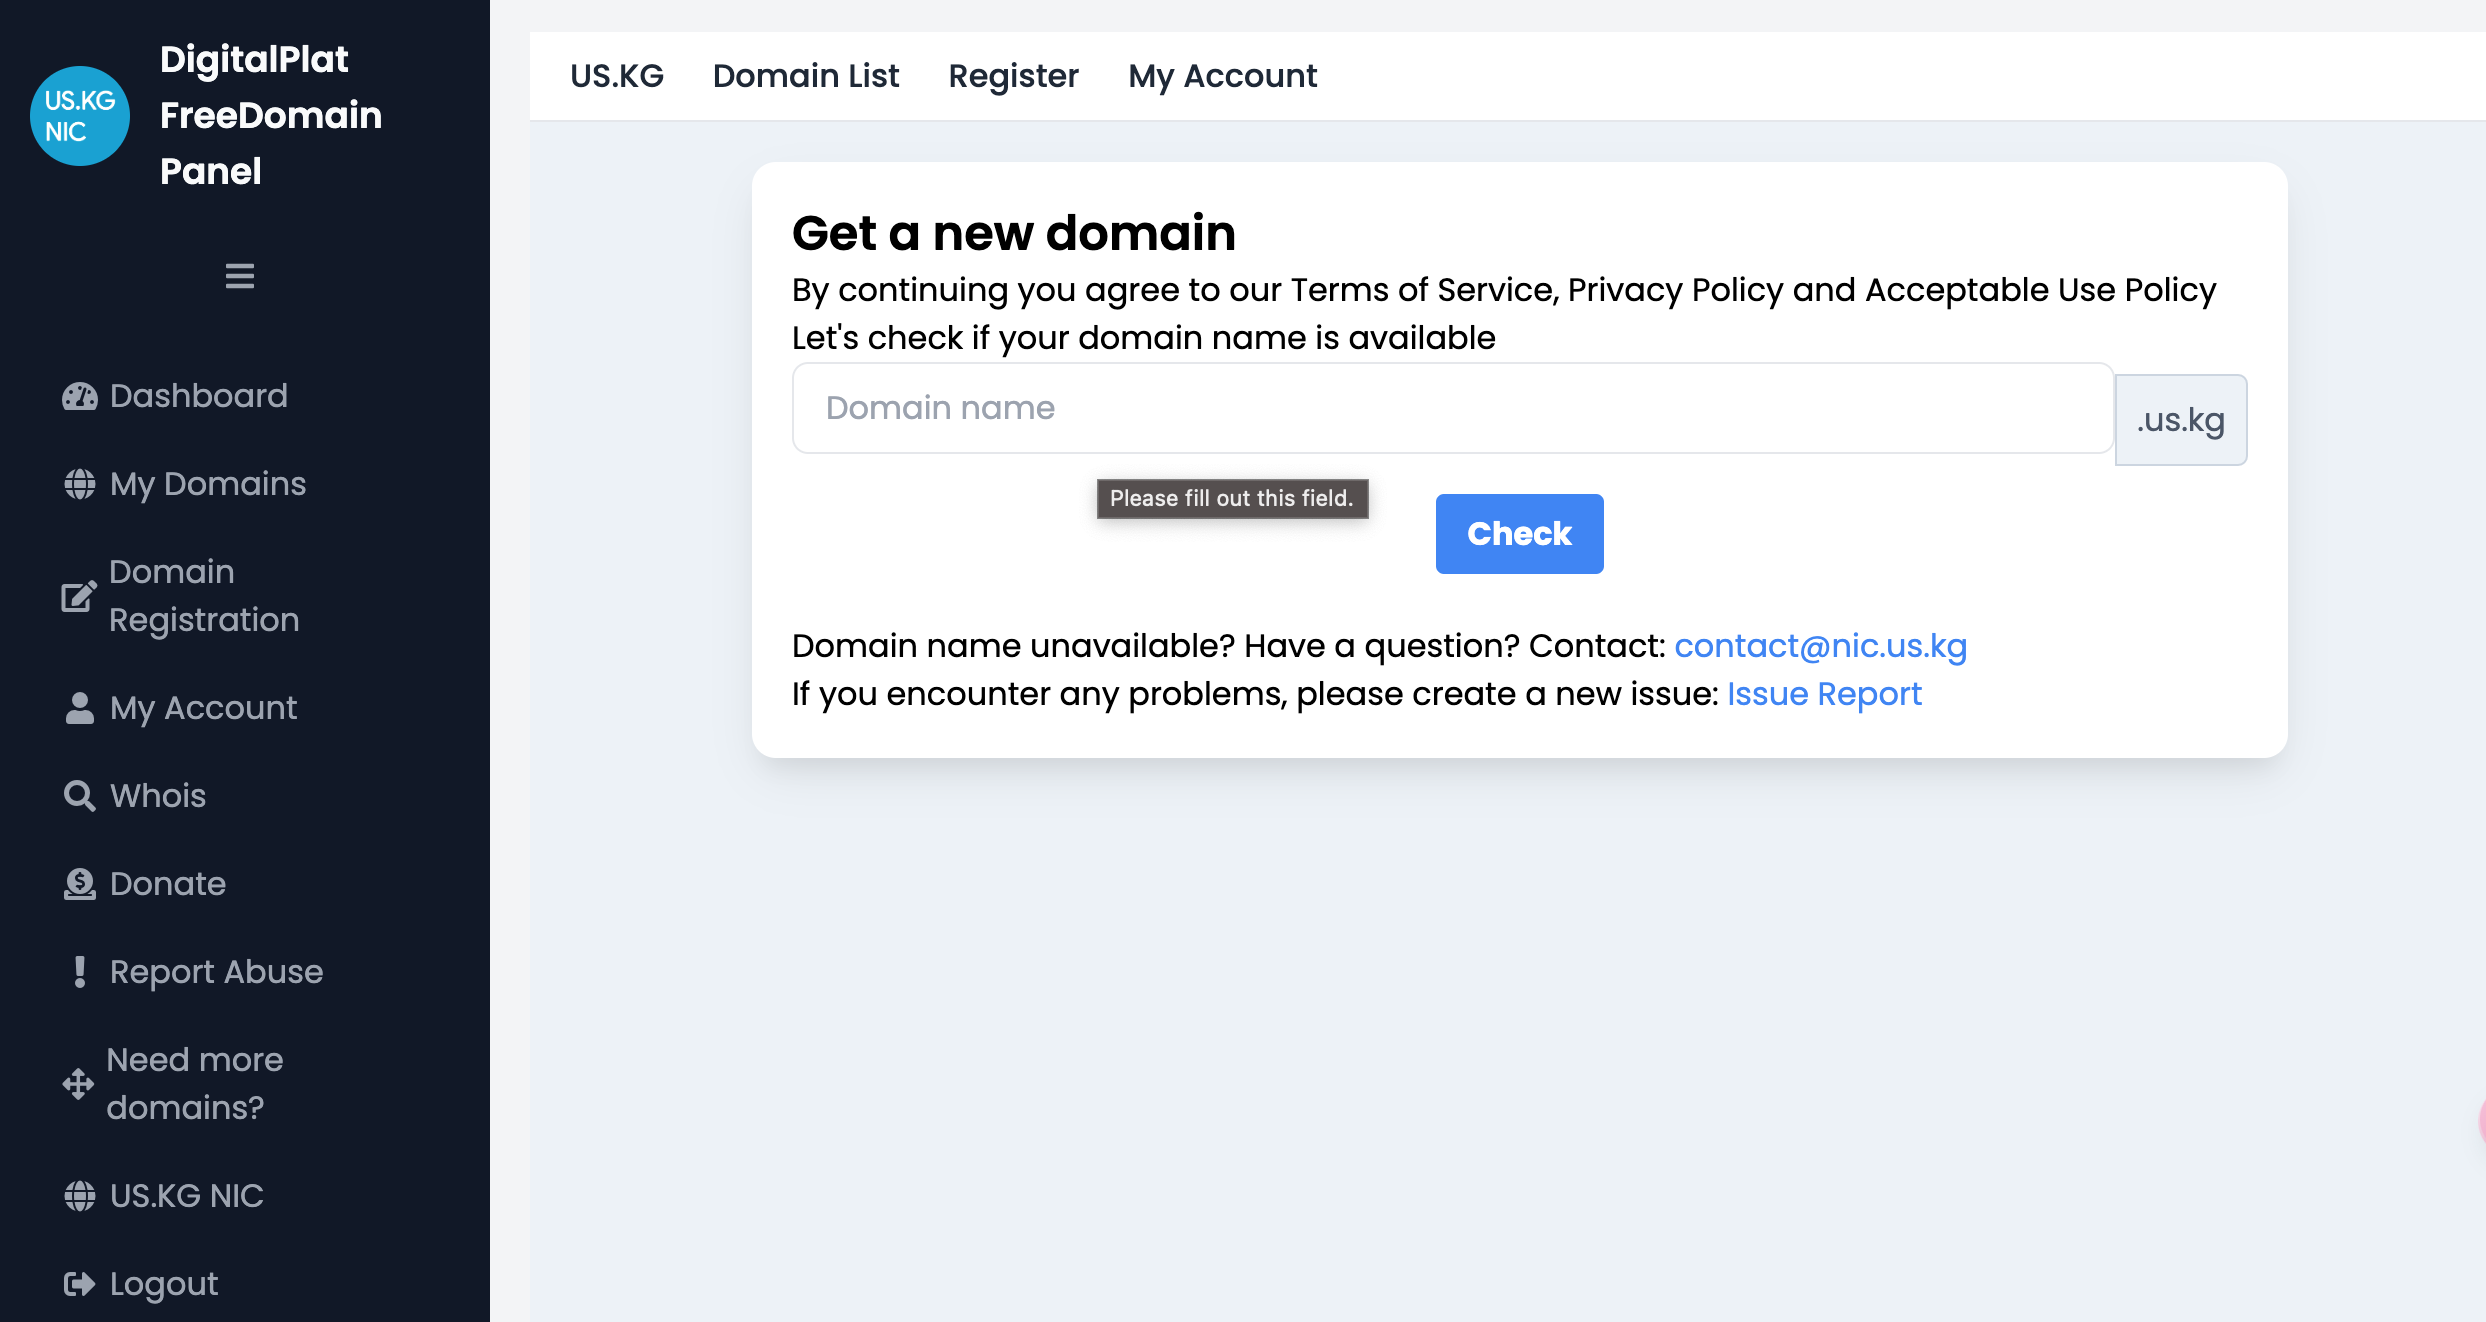
Task: Click the Donate coin icon
Action: tap(80, 884)
